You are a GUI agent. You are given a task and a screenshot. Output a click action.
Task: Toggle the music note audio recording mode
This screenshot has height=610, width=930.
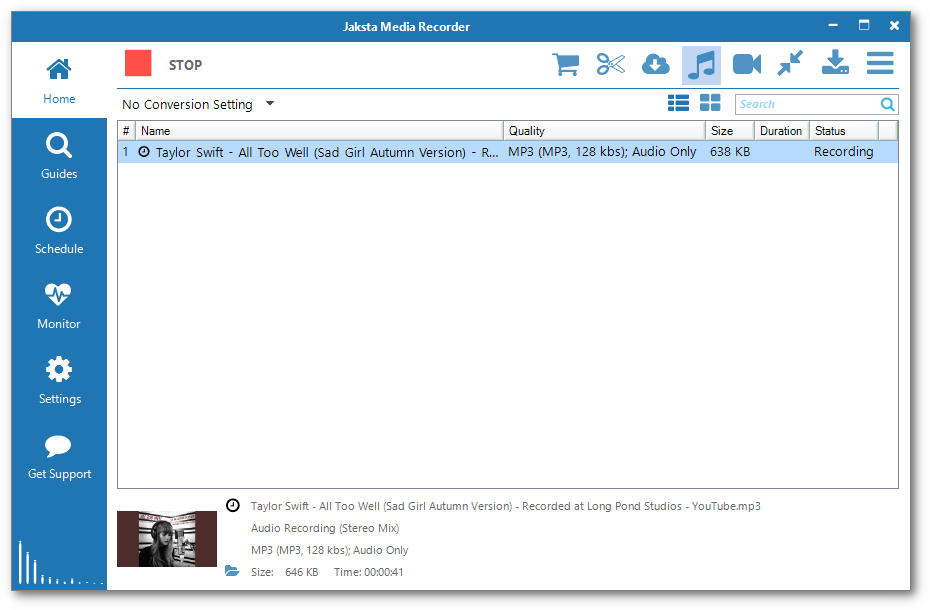click(x=701, y=65)
